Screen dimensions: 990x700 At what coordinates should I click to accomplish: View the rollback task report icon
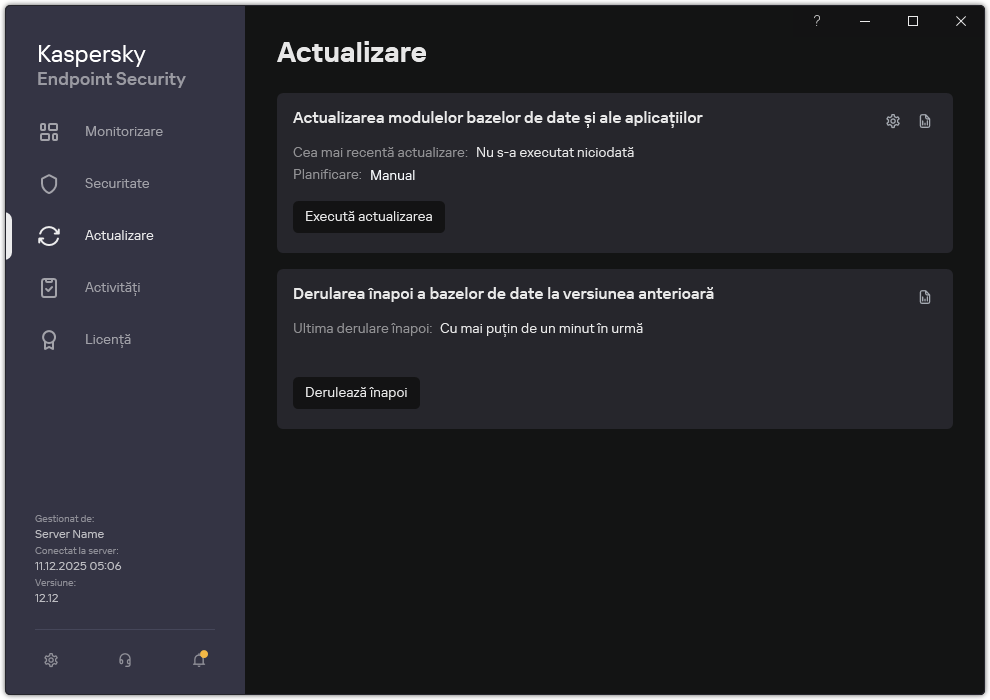tap(924, 297)
